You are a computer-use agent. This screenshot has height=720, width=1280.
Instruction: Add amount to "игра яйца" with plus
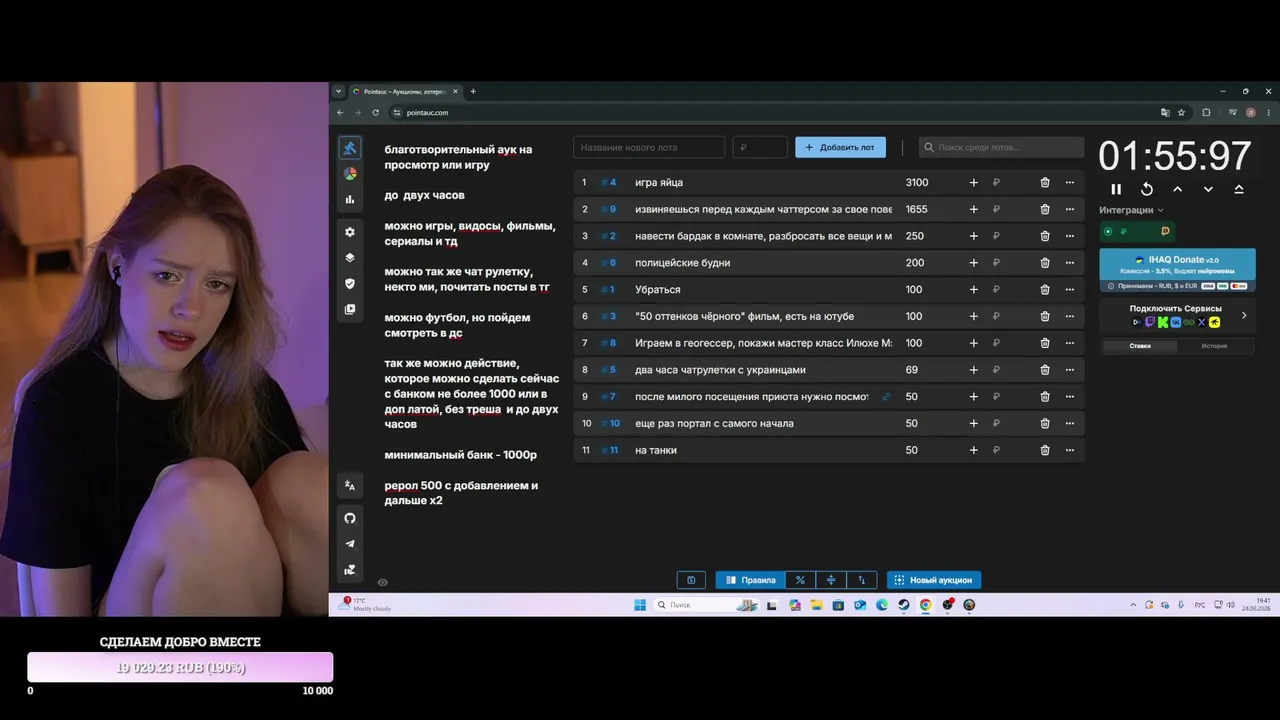(x=973, y=182)
